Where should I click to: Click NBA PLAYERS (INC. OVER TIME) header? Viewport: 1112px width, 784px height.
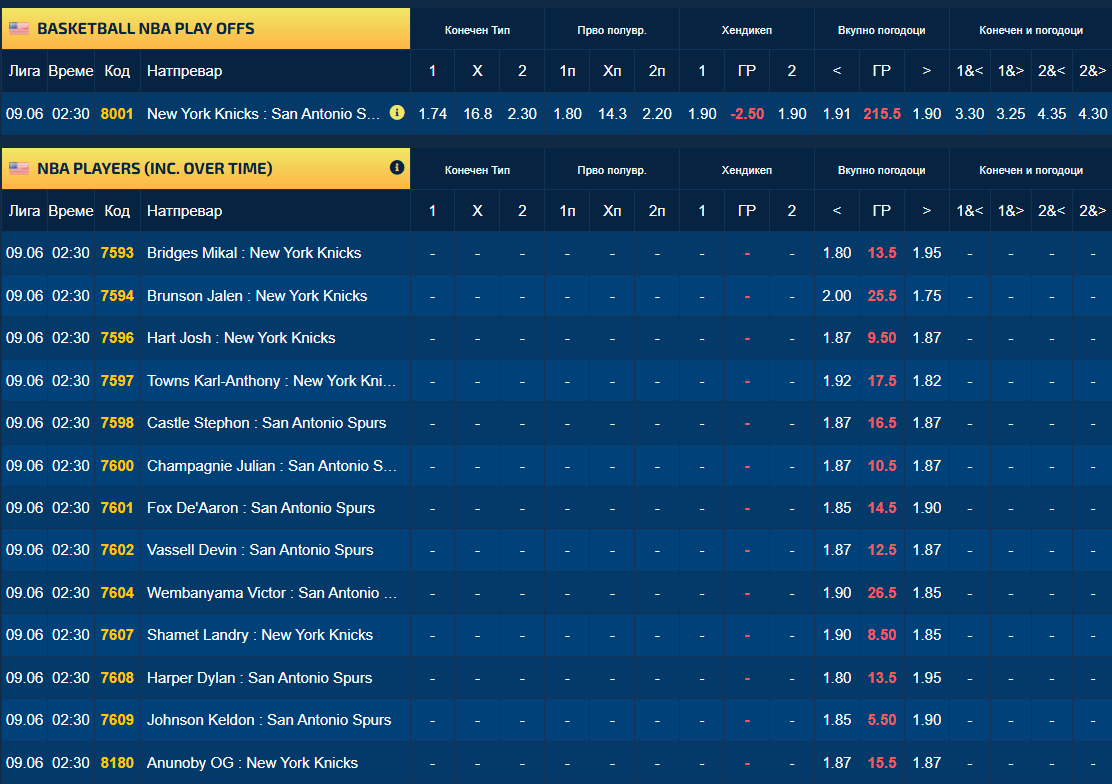tap(206, 168)
